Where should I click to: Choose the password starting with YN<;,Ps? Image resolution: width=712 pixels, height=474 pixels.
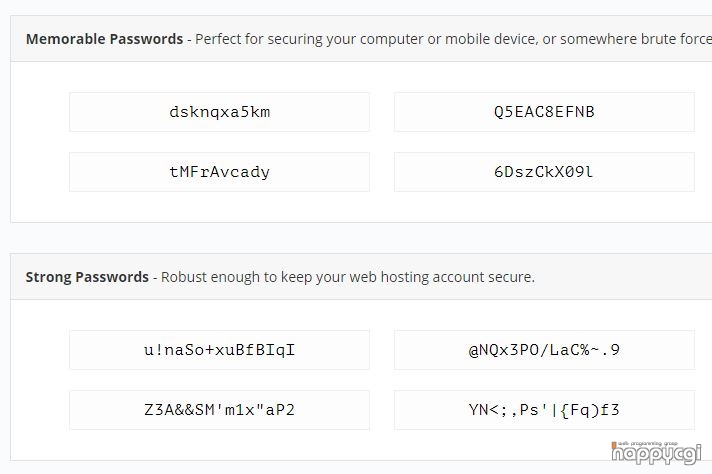pyautogui.click(x=544, y=410)
